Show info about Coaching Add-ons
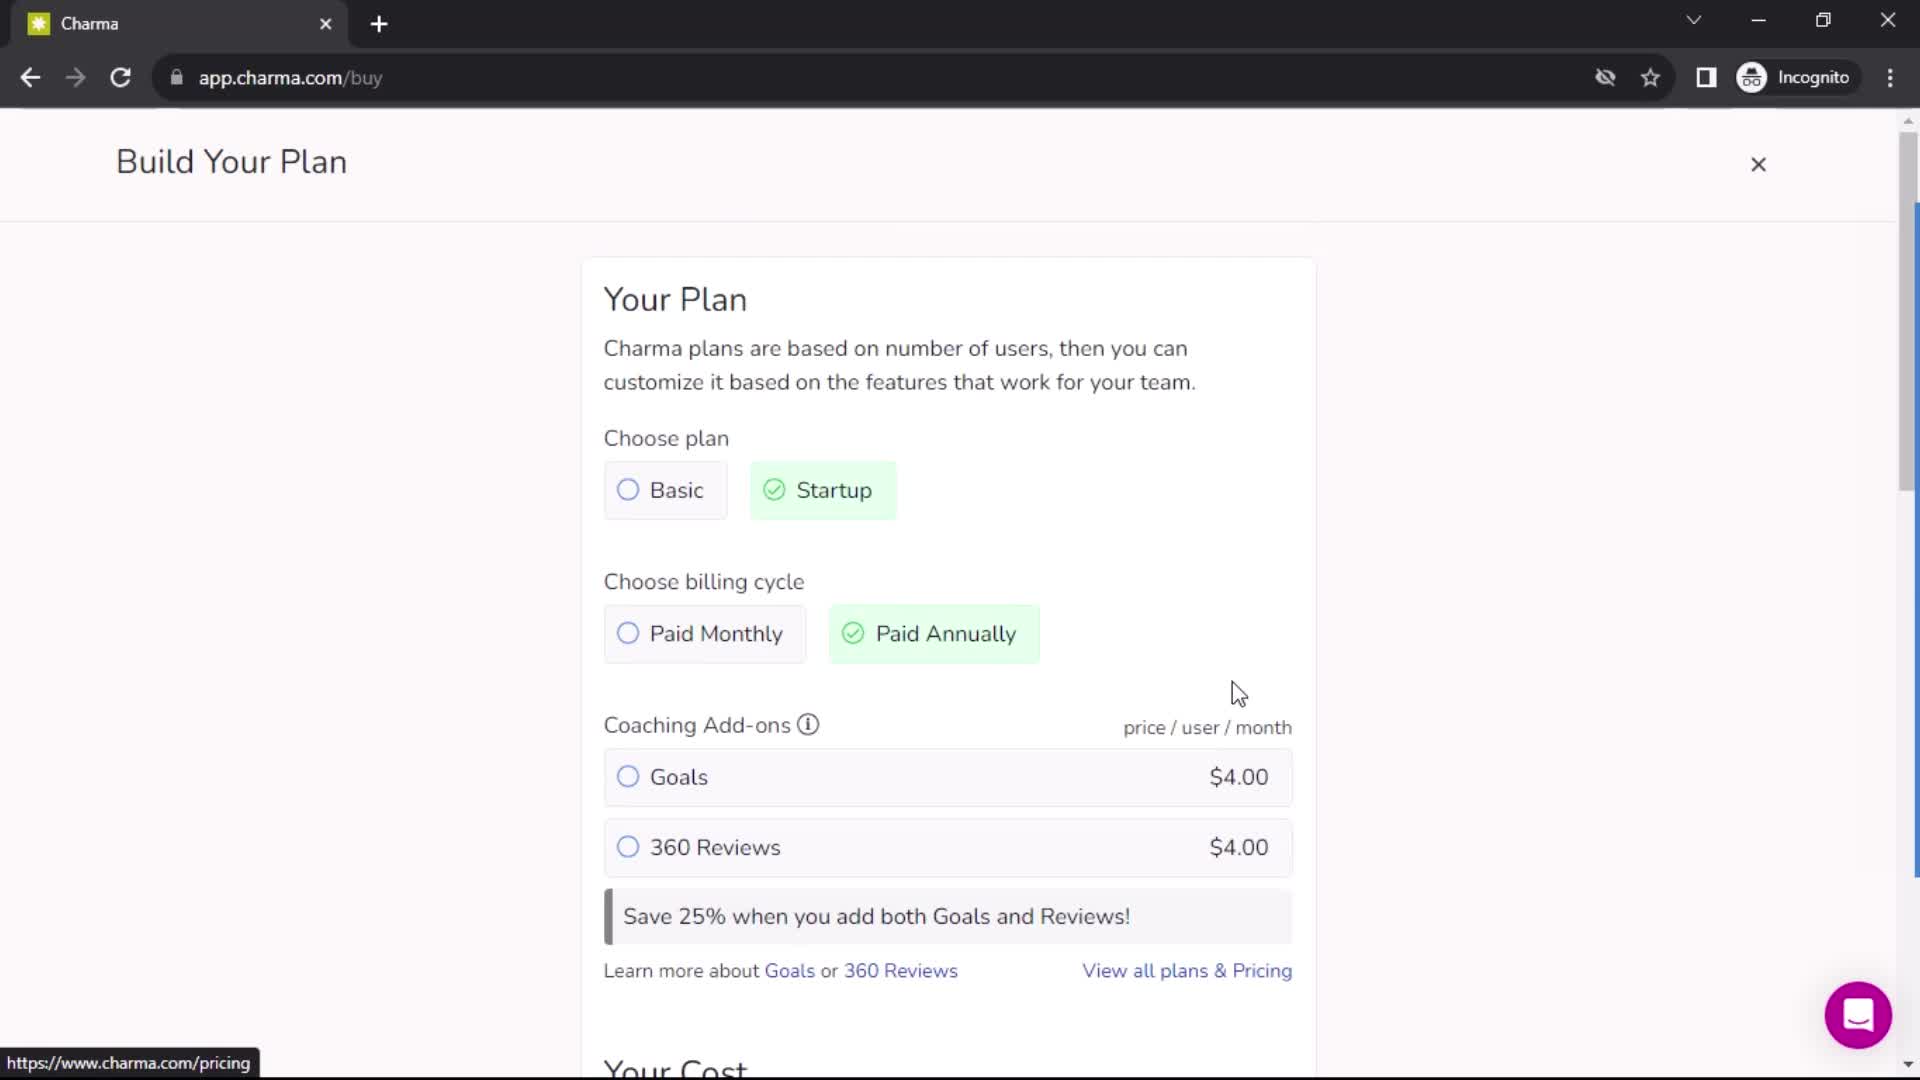1920x1080 pixels. point(808,725)
